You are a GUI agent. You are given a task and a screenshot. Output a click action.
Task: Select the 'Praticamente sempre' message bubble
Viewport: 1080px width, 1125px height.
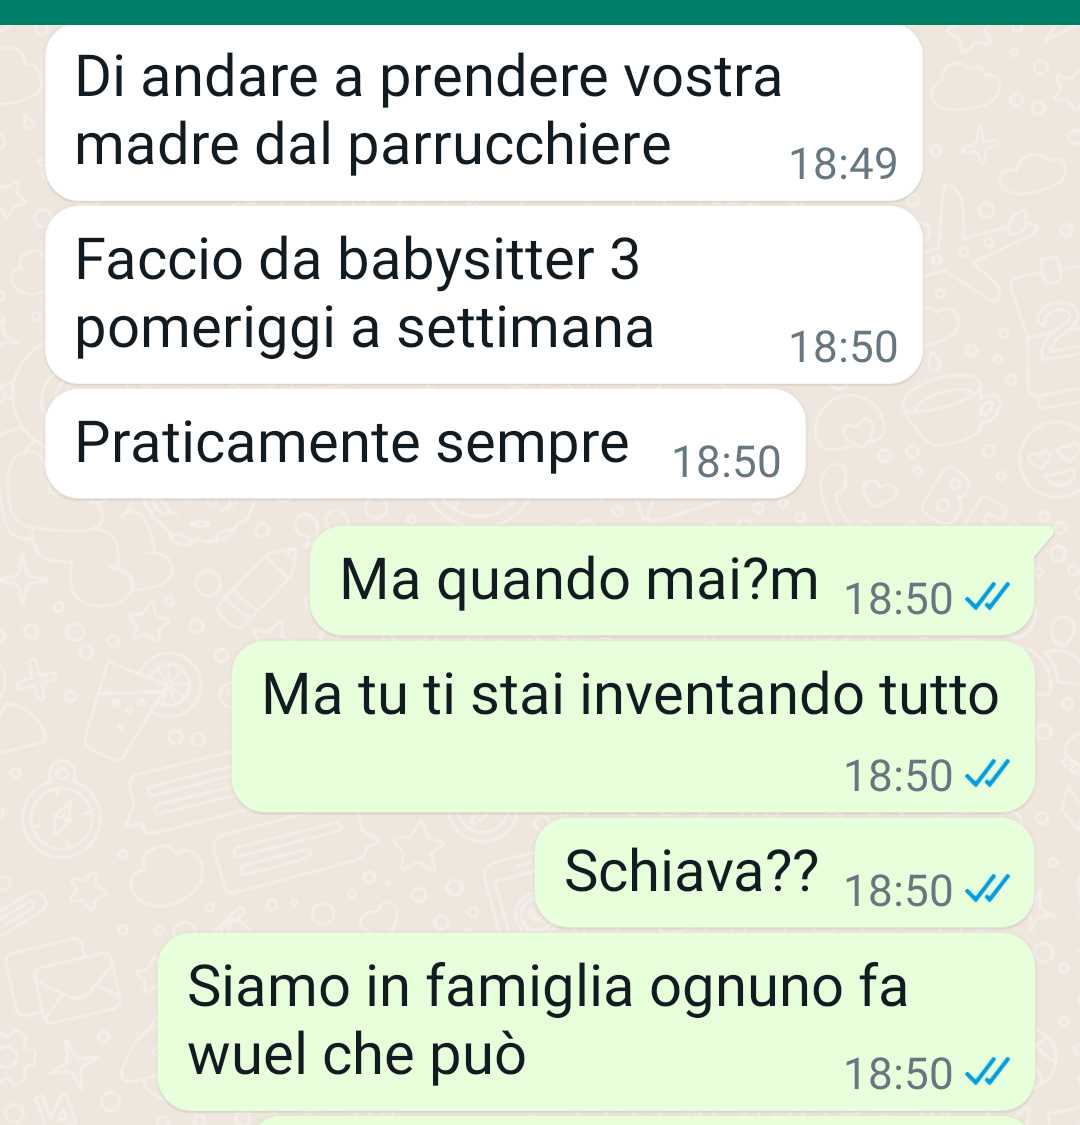[x=425, y=444]
